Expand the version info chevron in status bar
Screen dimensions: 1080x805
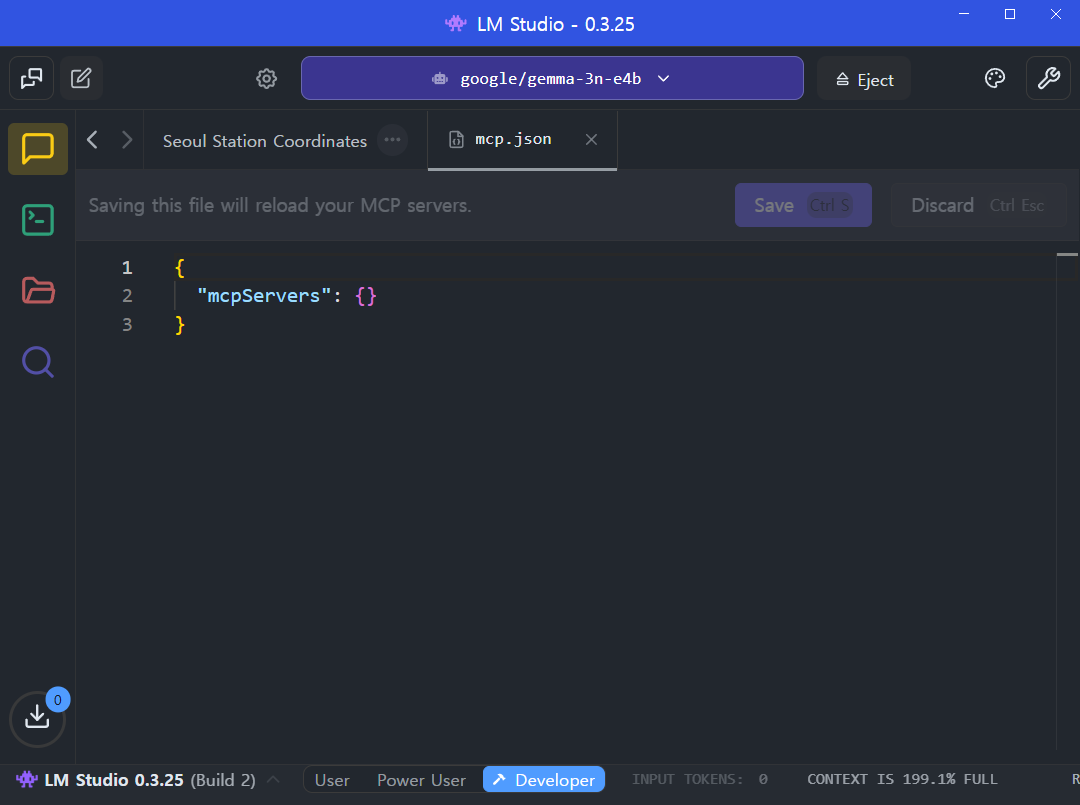(273, 780)
